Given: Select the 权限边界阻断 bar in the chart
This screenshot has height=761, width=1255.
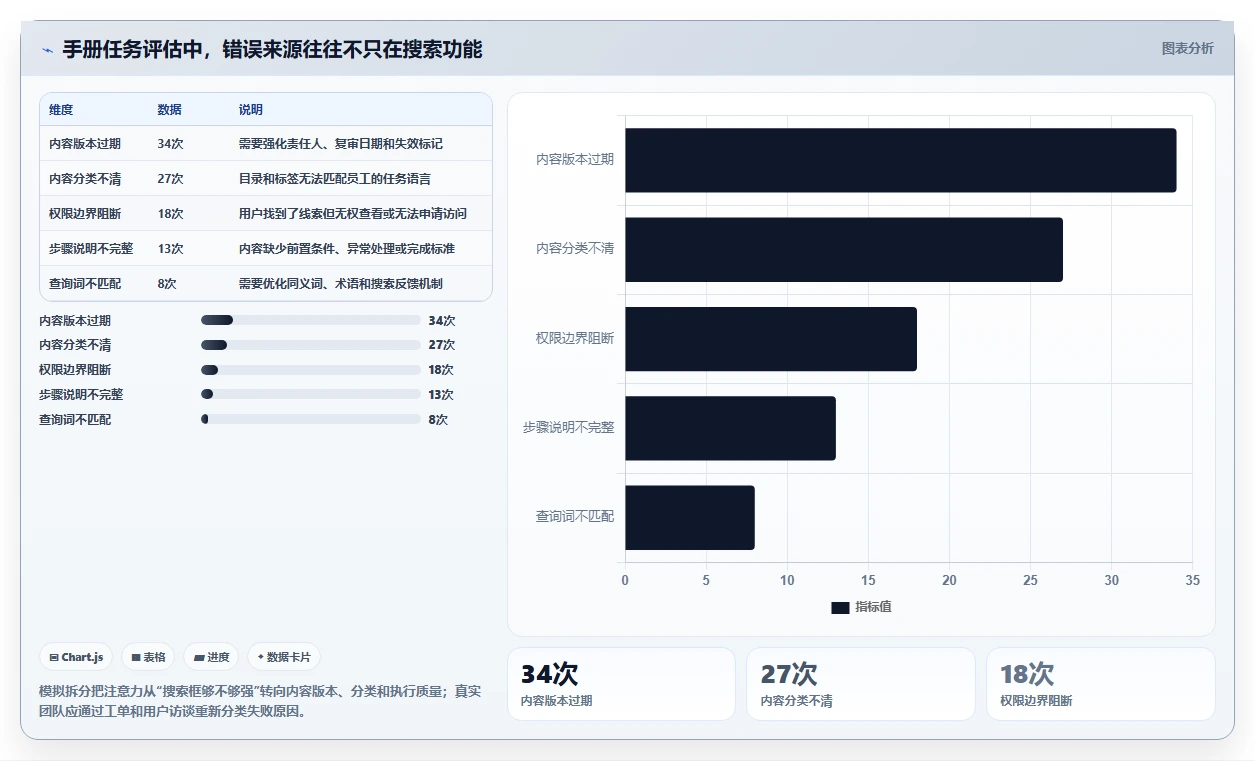Looking at the screenshot, I should 771,339.
